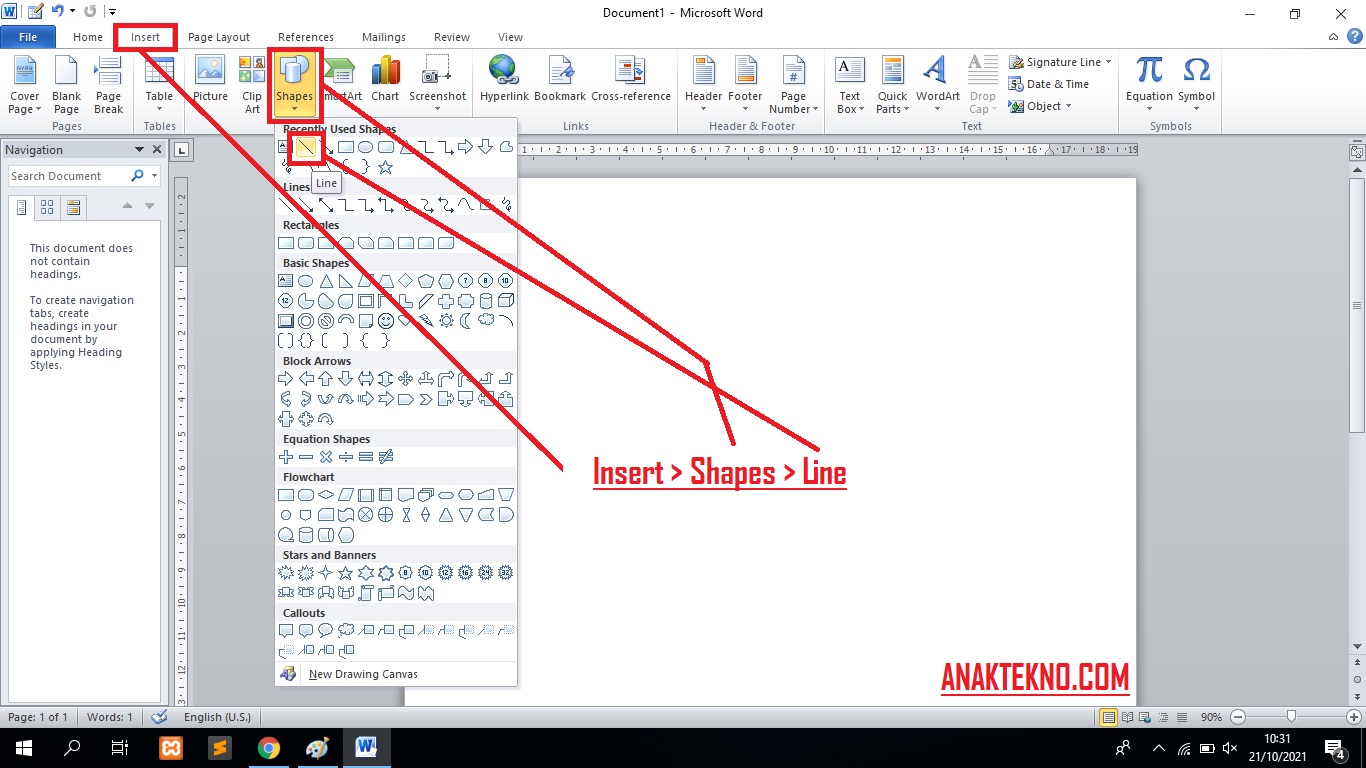
Task: Pick the Not Equal equation shape
Action: [x=386, y=457]
